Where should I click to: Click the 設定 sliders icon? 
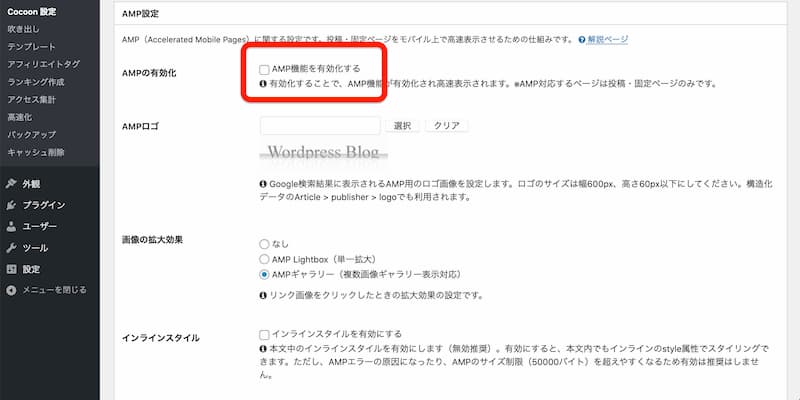point(11,269)
